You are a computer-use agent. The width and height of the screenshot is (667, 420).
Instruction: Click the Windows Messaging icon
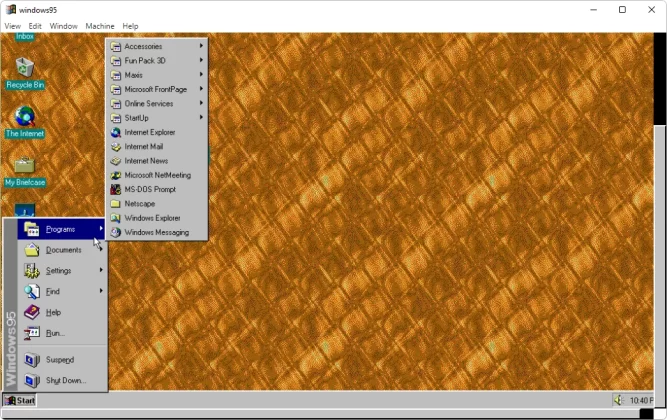[116, 232]
